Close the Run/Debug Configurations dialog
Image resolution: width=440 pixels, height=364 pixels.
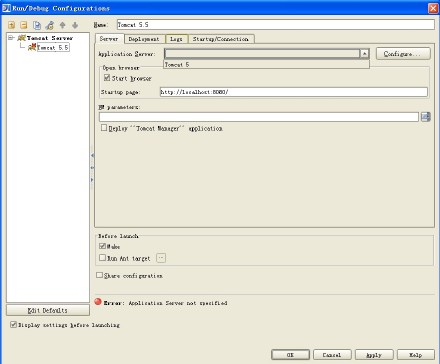coord(433,8)
